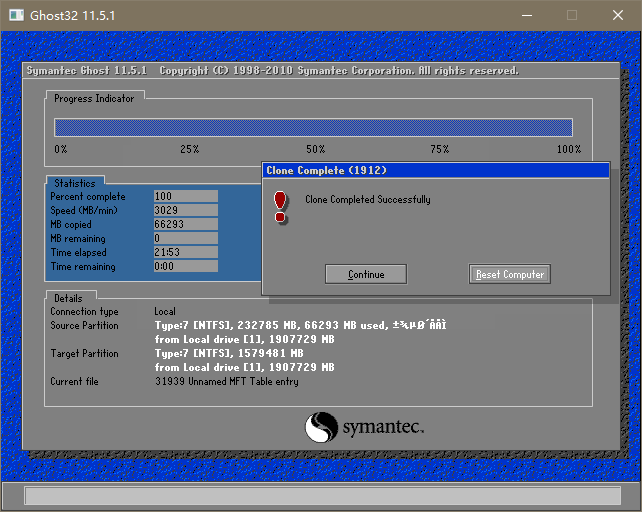
Task: Click the Time elapsed value field
Action: tap(185, 253)
